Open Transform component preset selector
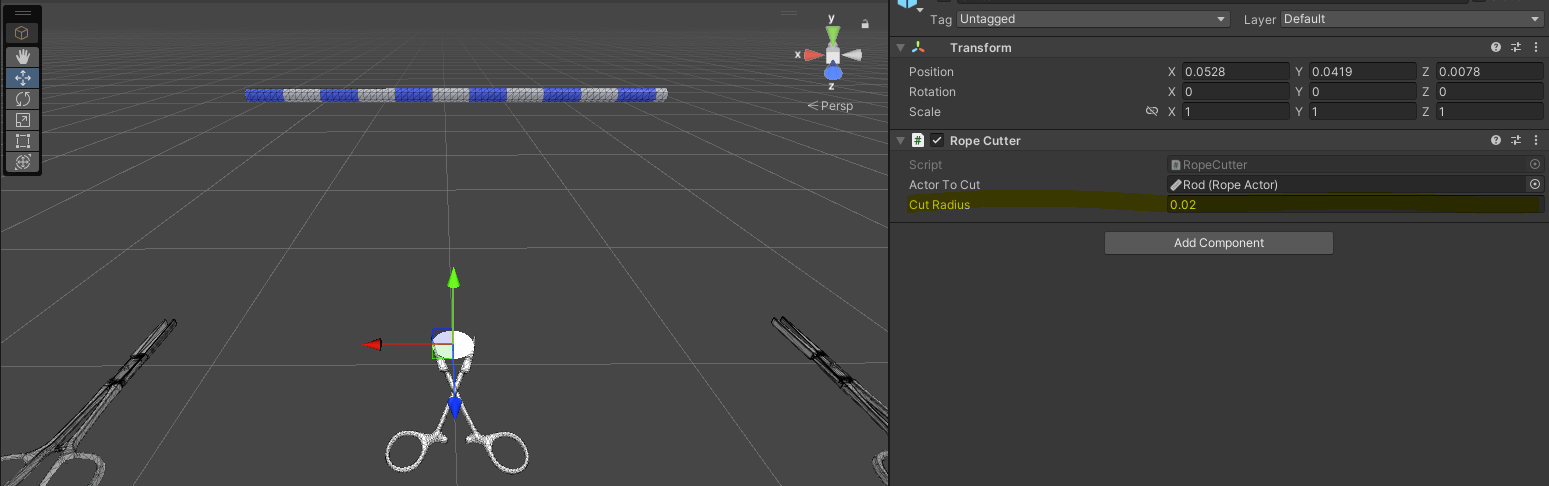Viewport: 1549px width, 486px height. (x=1516, y=48)
